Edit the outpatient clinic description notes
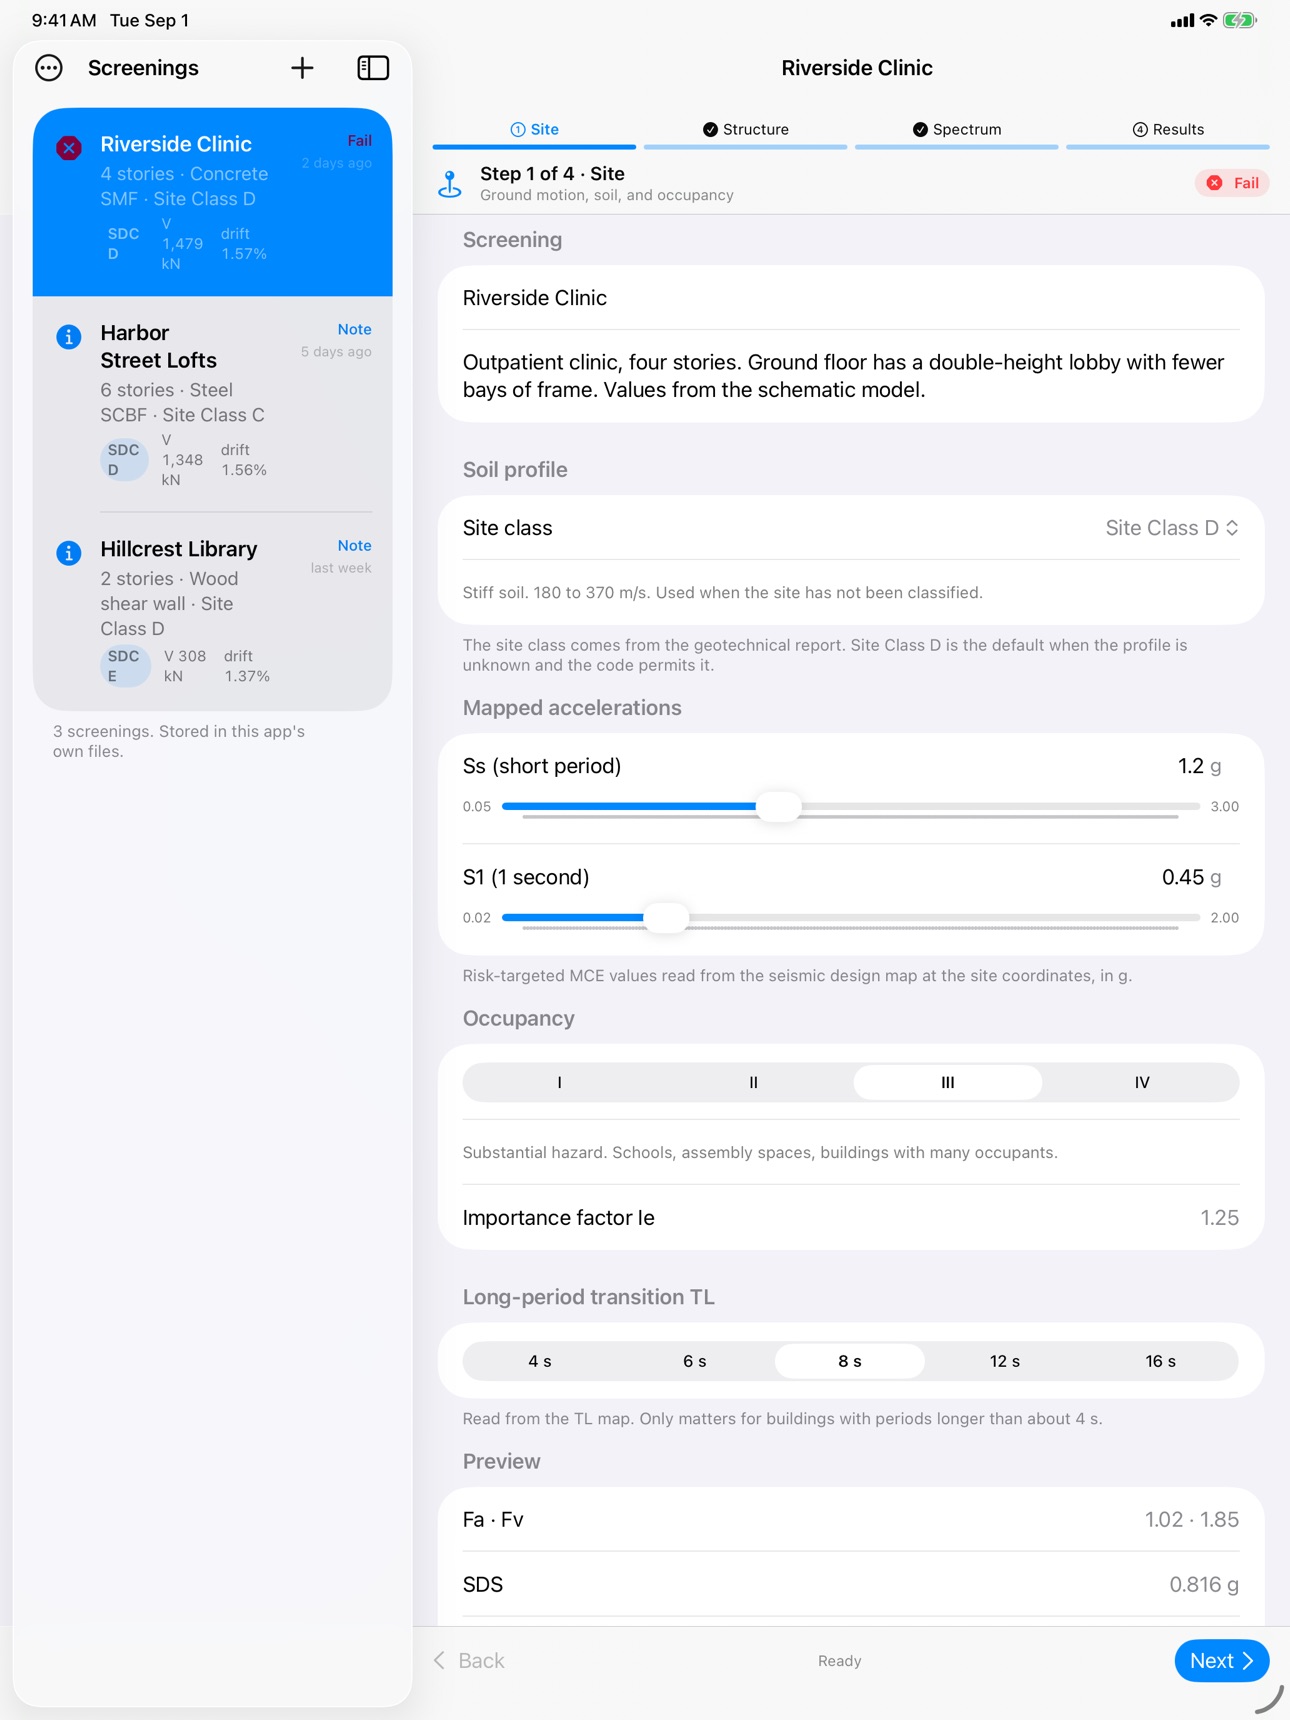Image resolution: width=1290 pixels, height=1720 pixels. pos(851,376)
